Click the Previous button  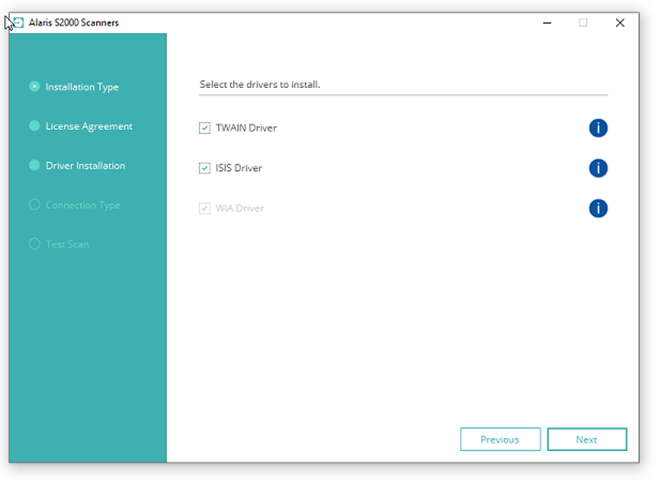[500, 439]
